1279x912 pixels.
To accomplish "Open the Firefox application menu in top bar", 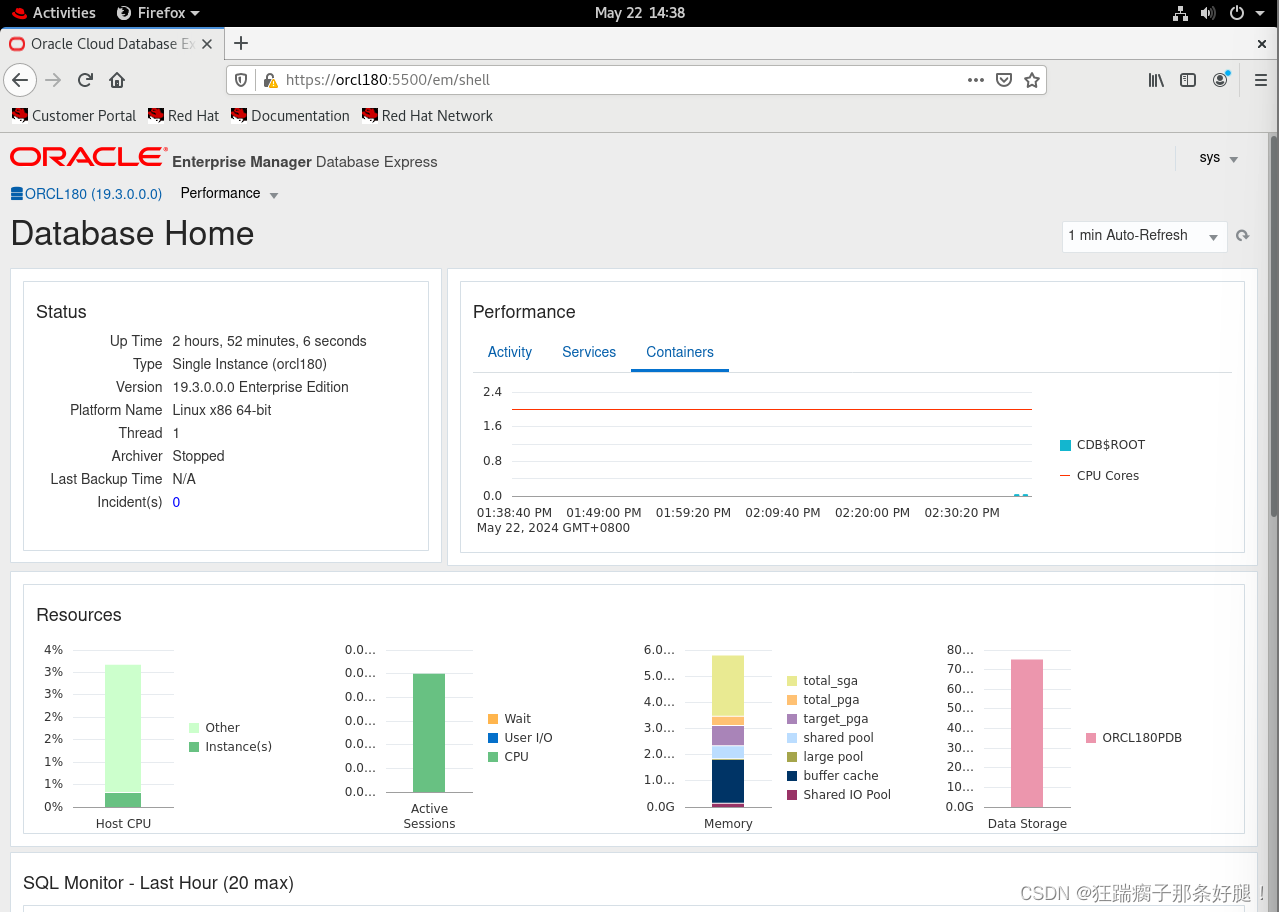I will (x=158, y=13).
